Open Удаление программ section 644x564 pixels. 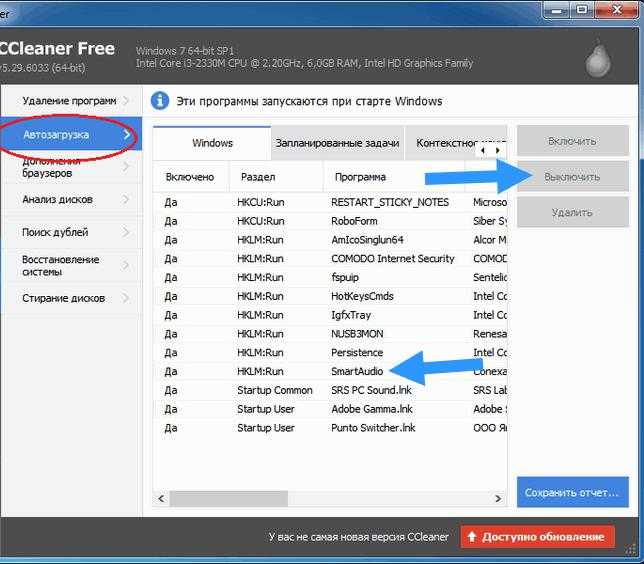(71, 101)
